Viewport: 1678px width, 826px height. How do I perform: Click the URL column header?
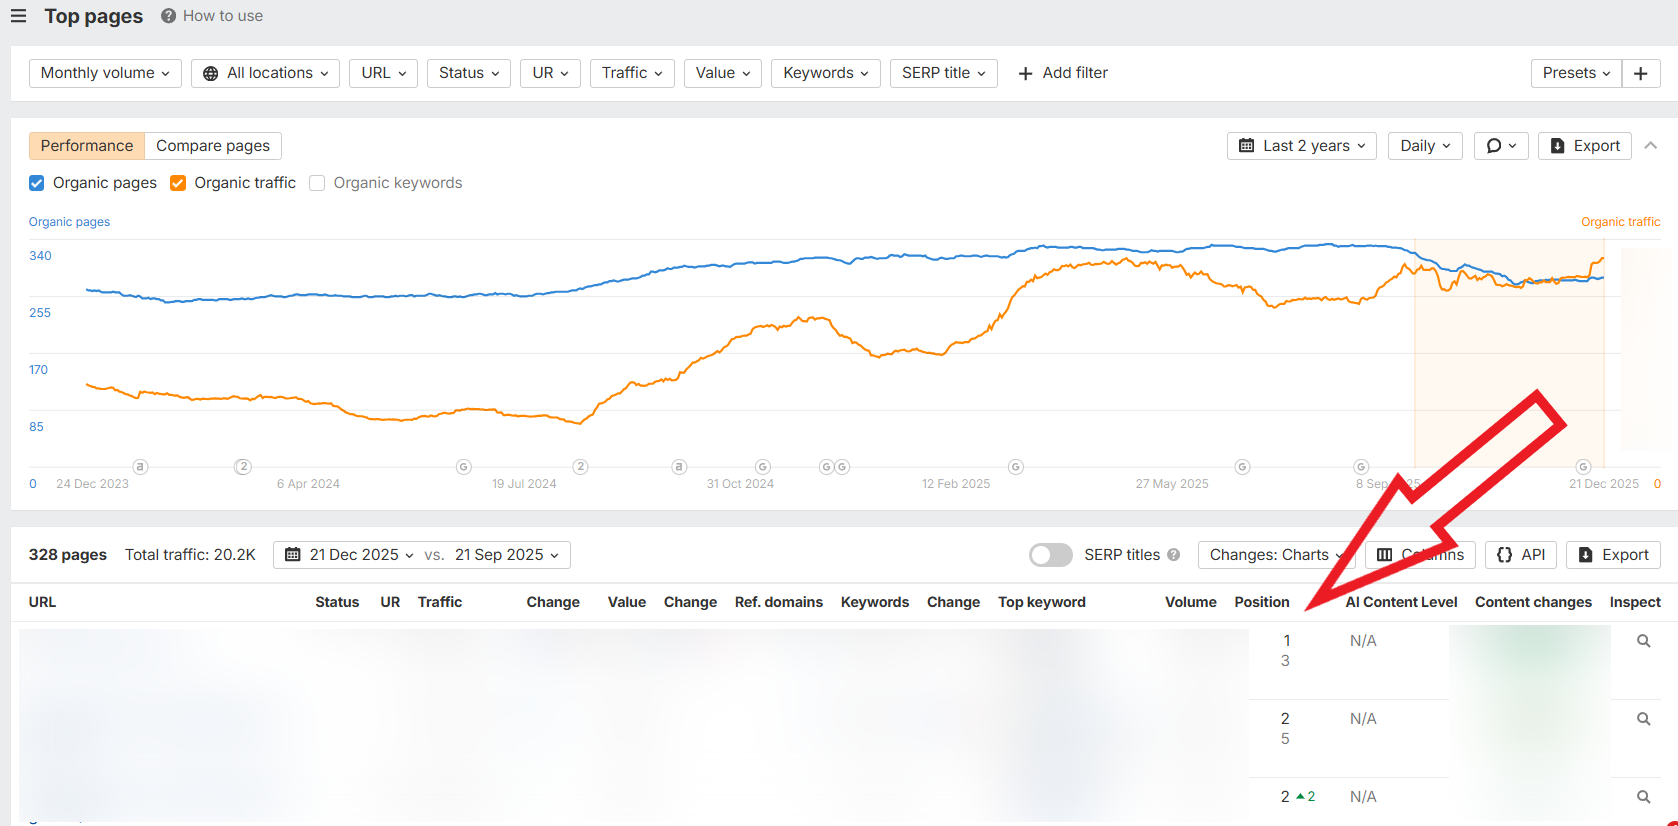pyautogui.click(x=42, y=602)
